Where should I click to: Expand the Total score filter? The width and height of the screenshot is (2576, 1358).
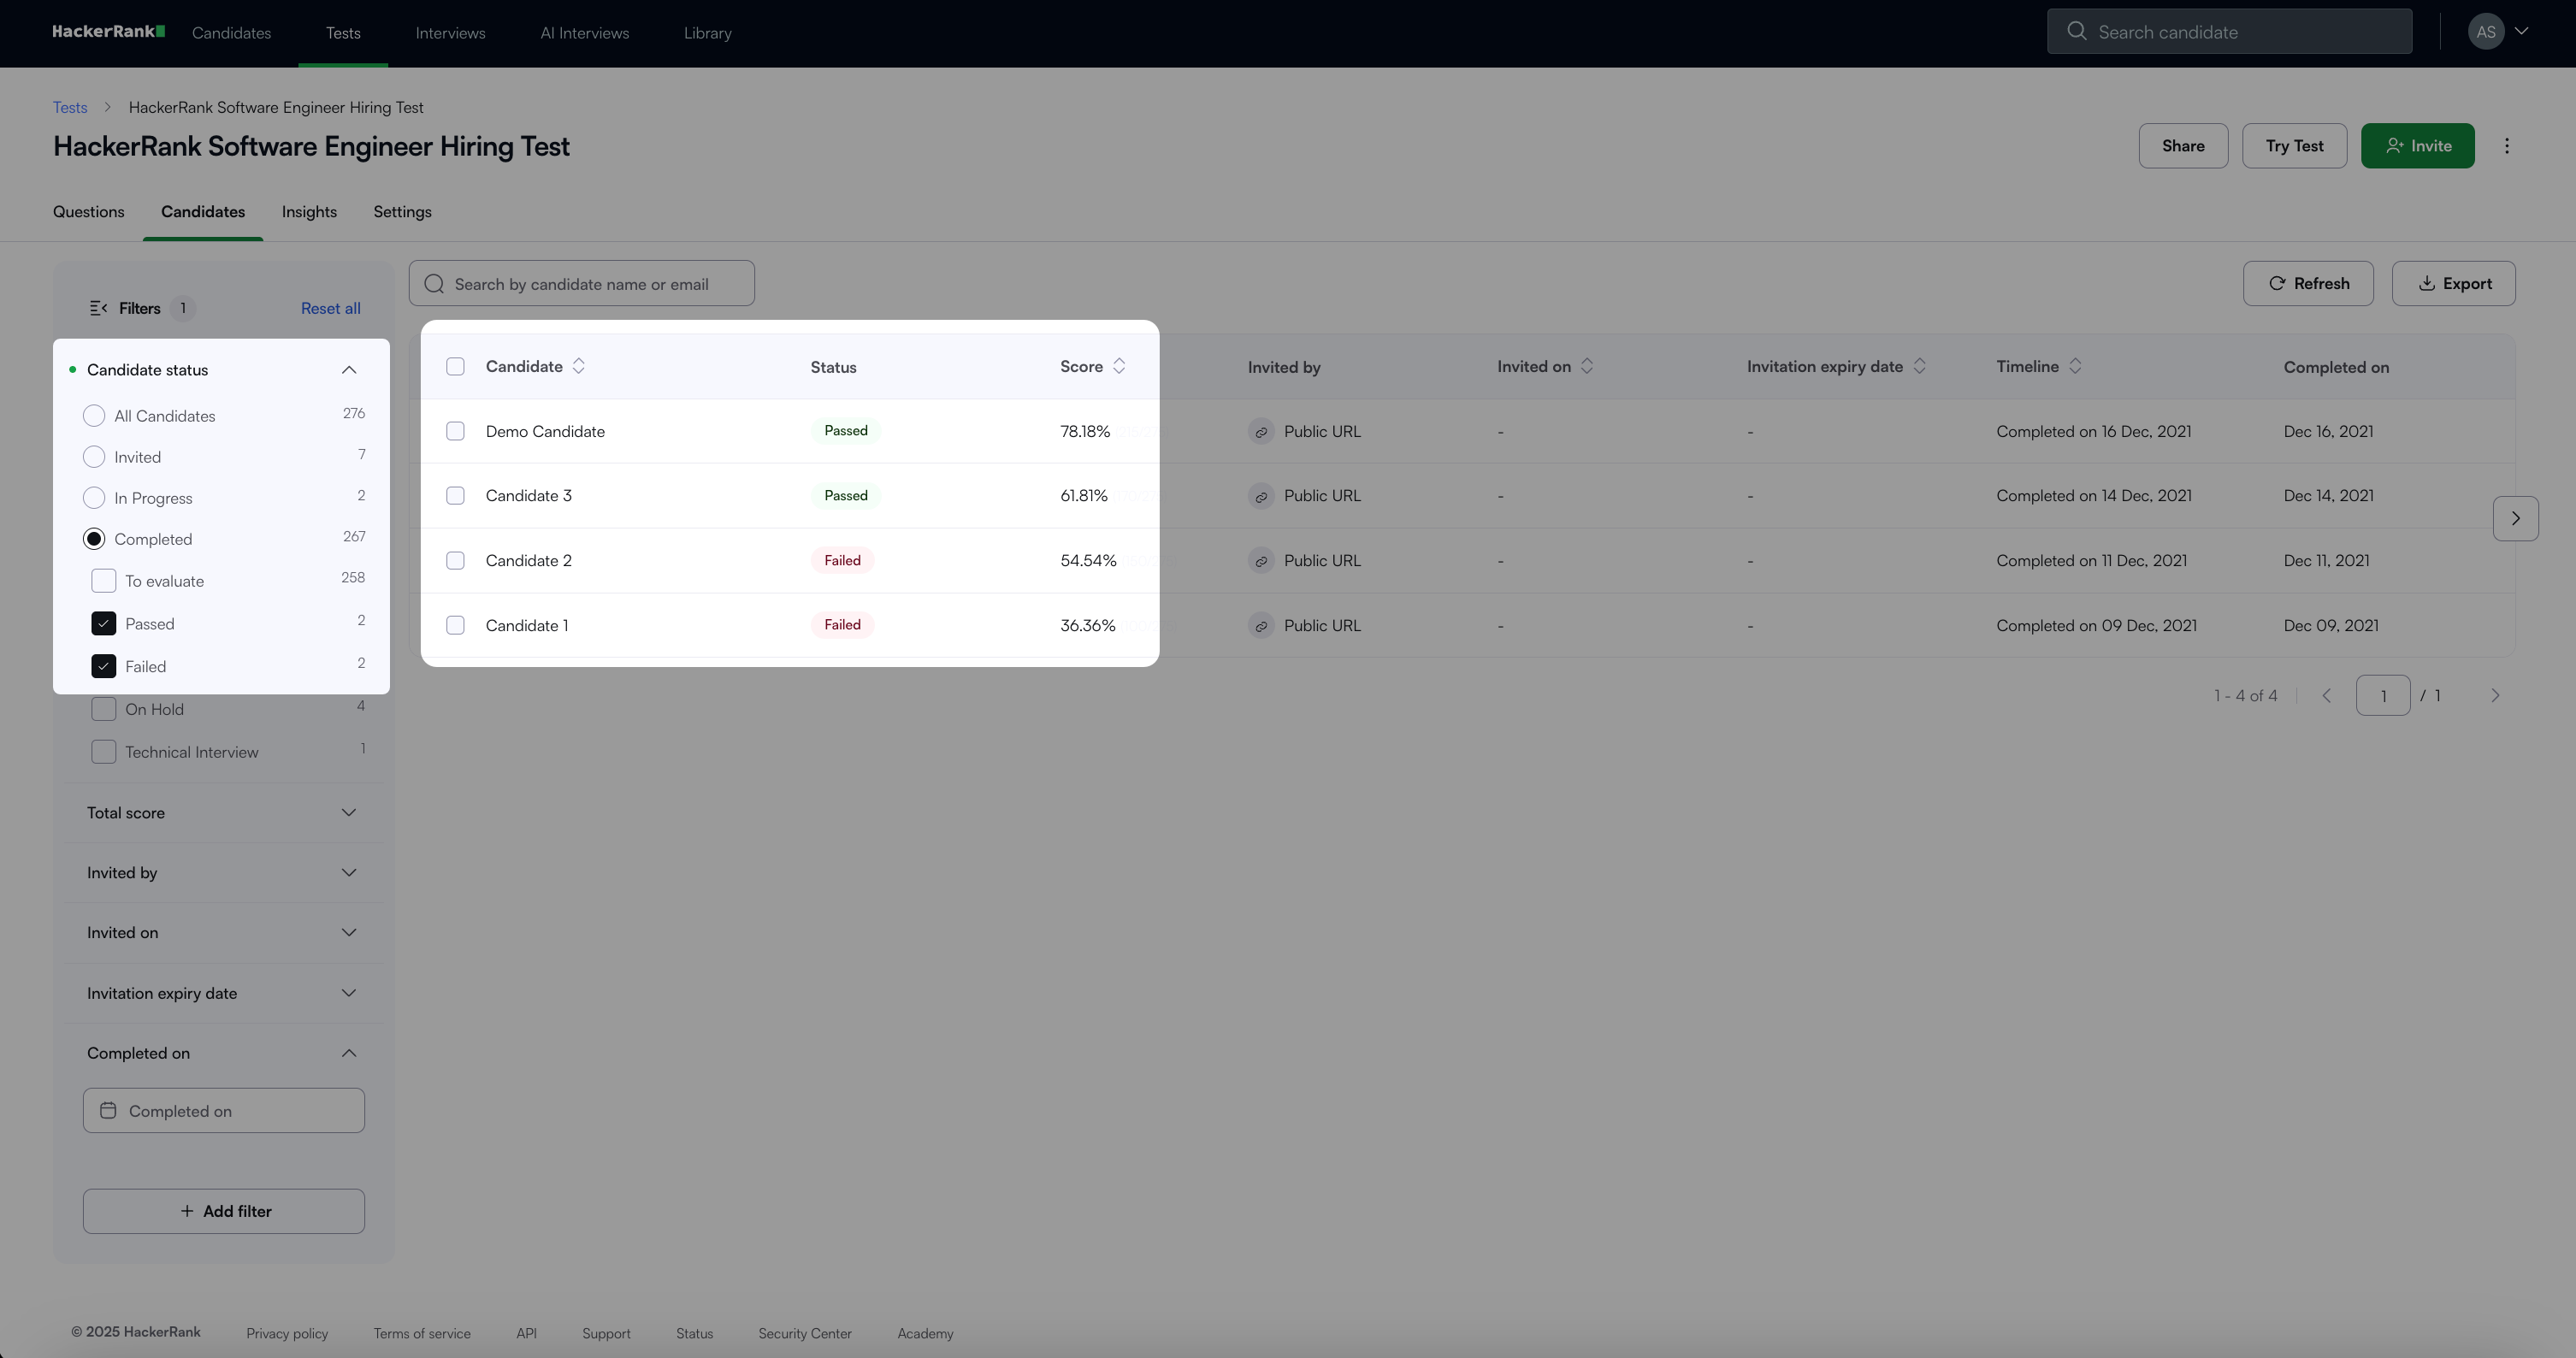pyautogui.click(x=348, y=812)
